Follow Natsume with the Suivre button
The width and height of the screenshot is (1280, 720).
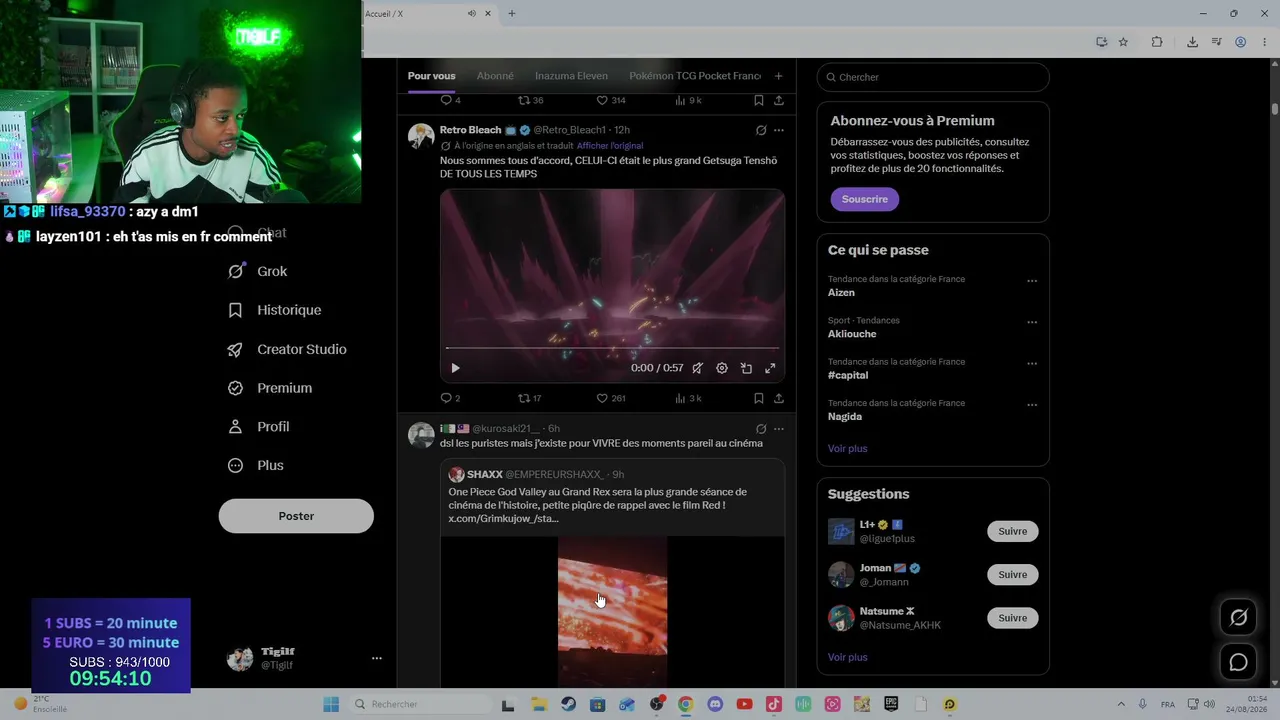pyautogui.click(x=1013, y=618)
